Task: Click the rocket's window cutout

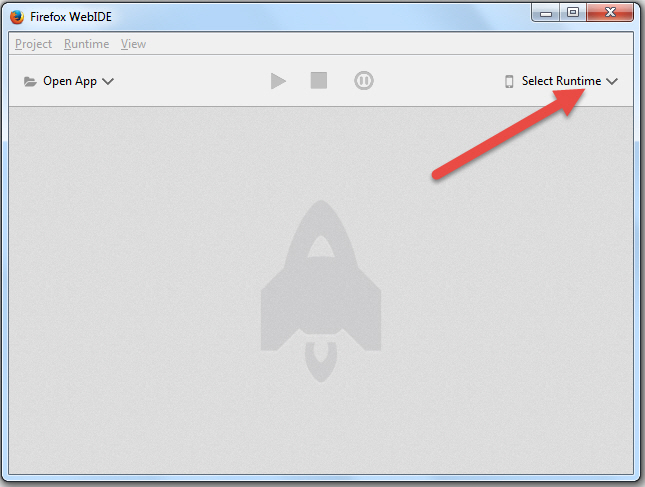Action: click(321, 246)
